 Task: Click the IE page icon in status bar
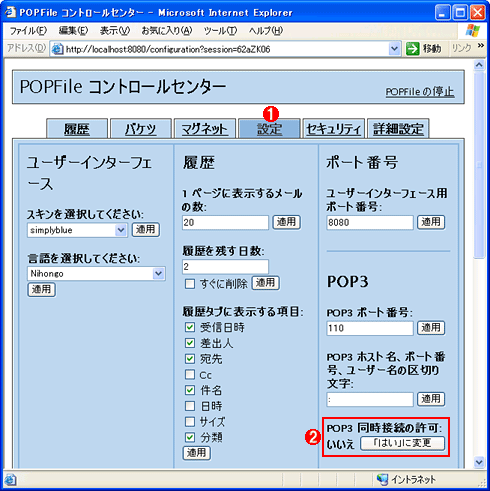(x=10, y=480)
